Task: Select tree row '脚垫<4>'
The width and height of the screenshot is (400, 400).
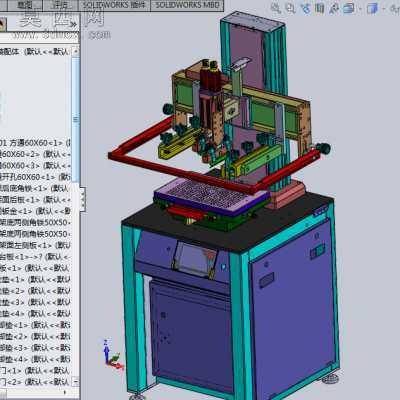Action: coord(35,359)
